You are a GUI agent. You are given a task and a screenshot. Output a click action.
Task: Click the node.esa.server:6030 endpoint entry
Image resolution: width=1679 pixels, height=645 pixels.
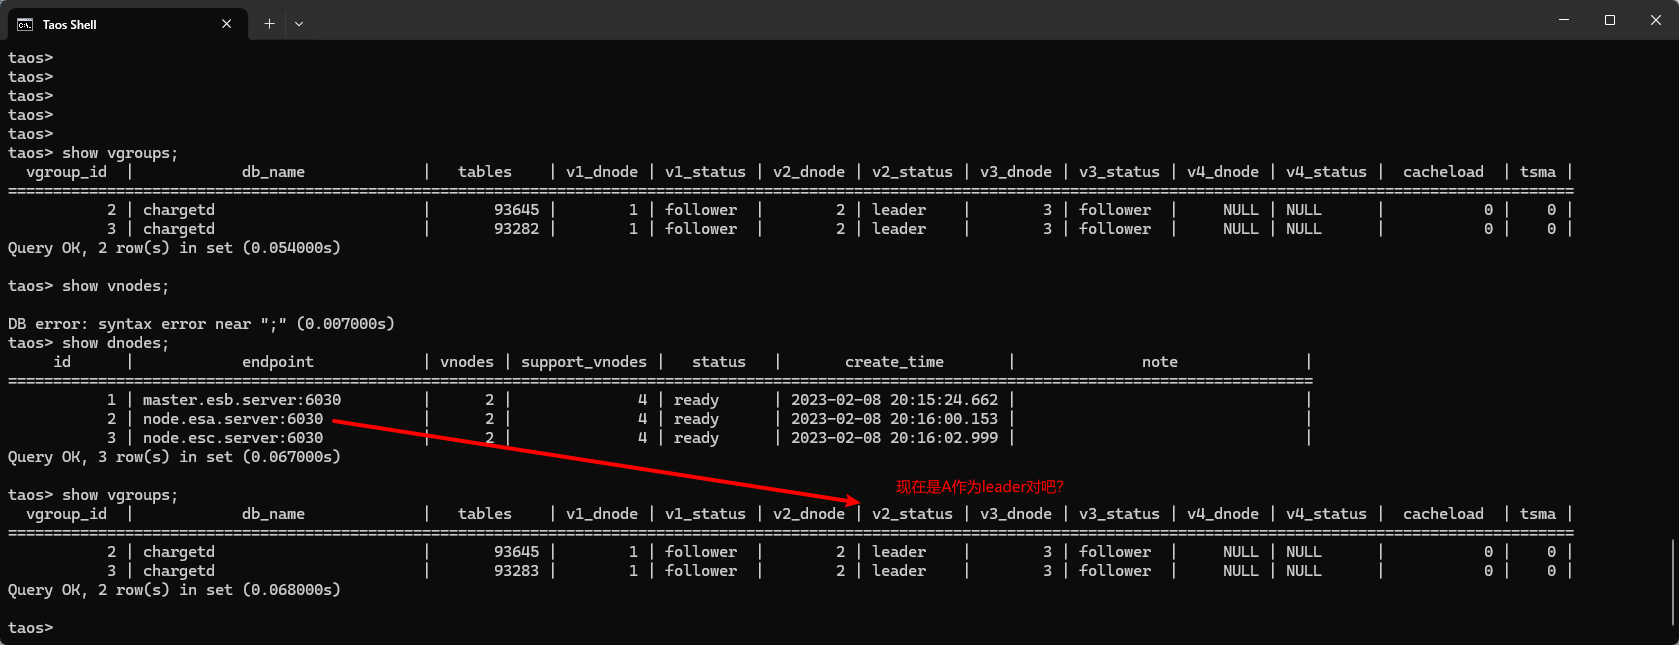coord(232,419)
